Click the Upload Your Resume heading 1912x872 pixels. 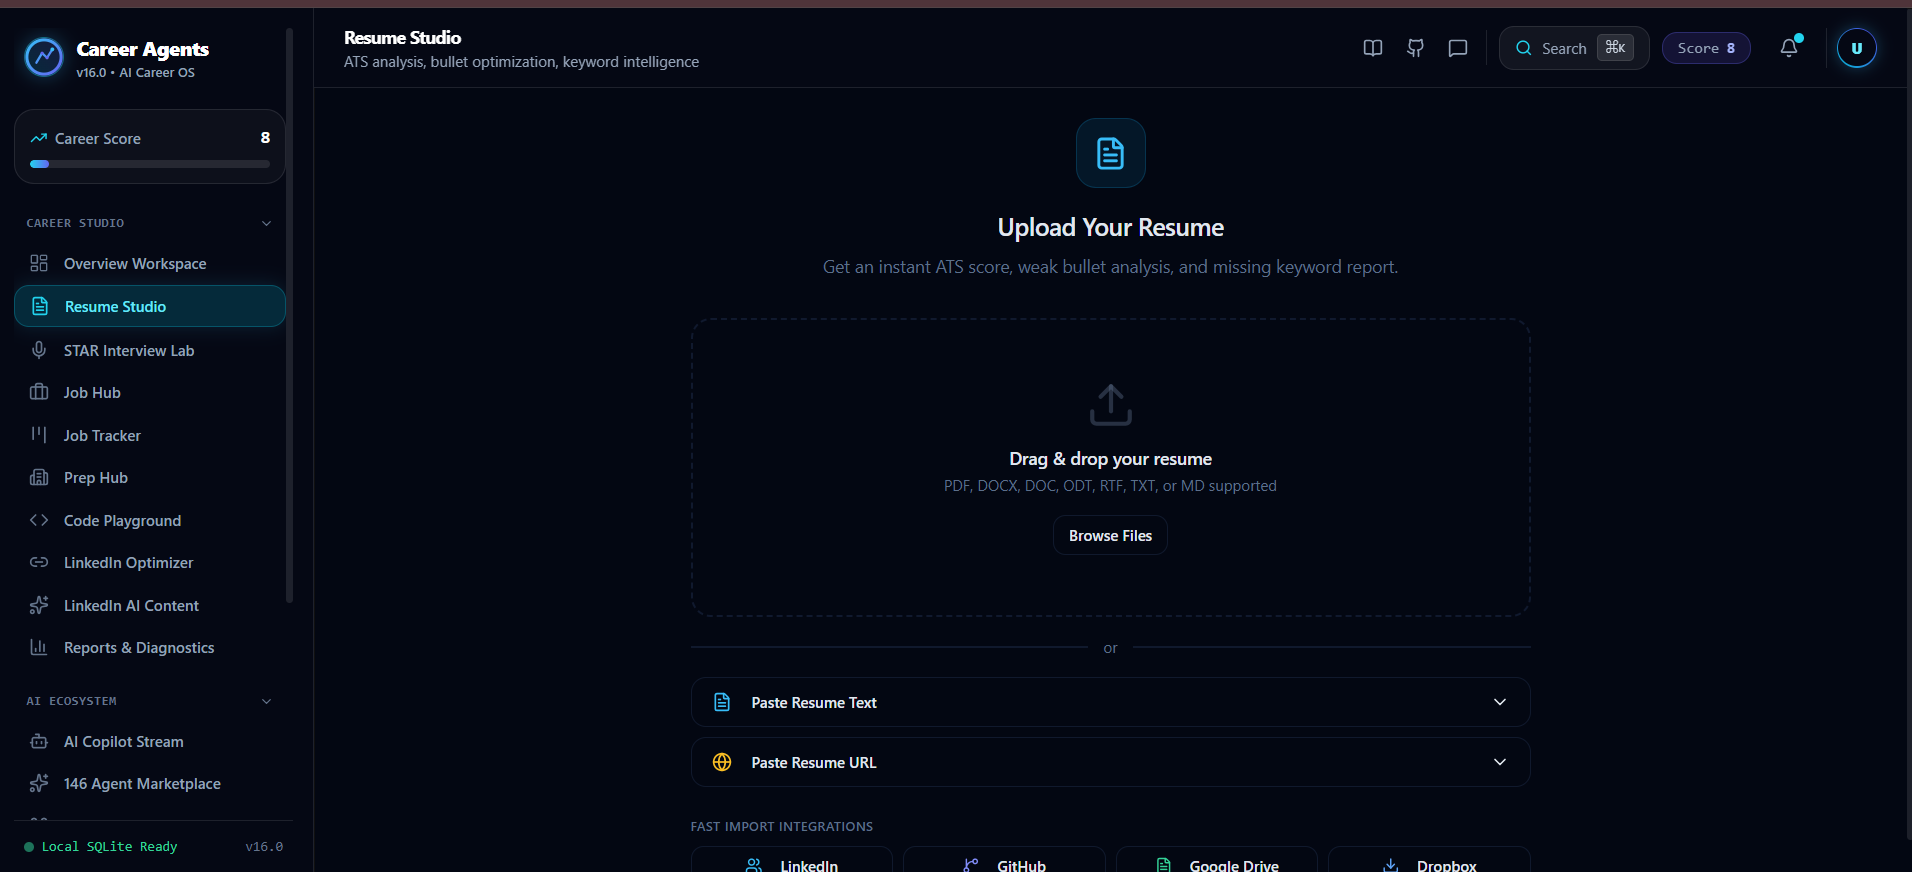(x=1110, y=228)
